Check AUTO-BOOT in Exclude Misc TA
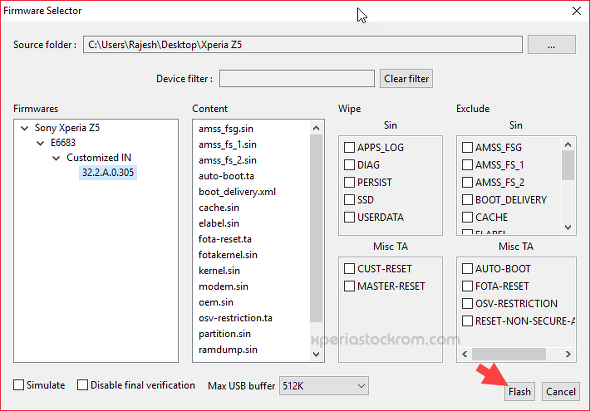This screenshot has width=590, height=411. (x=467, y=268)
